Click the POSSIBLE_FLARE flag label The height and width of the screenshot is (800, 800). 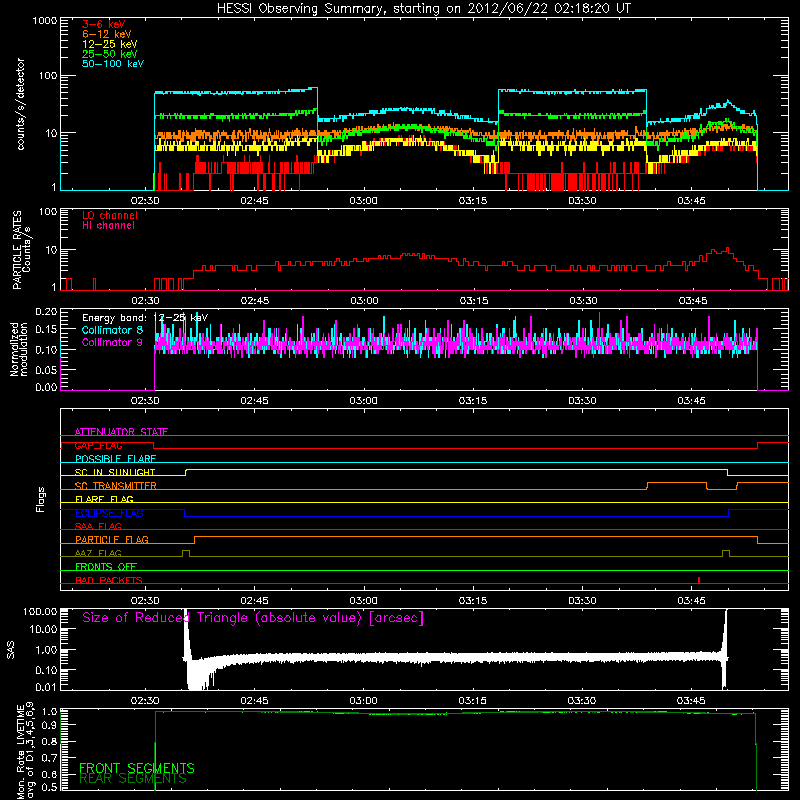click(x=115, y=459)
